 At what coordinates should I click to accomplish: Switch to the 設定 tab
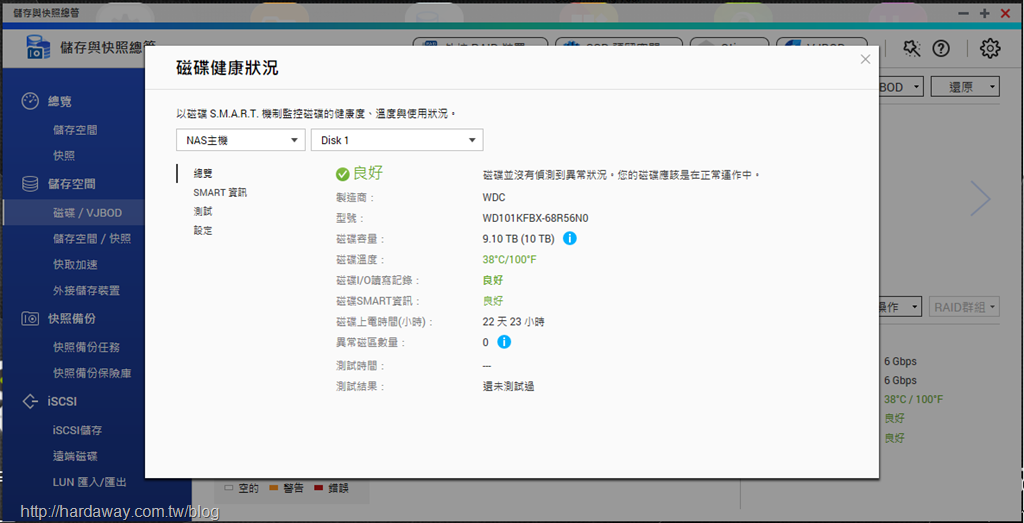[x=203, y=230]
